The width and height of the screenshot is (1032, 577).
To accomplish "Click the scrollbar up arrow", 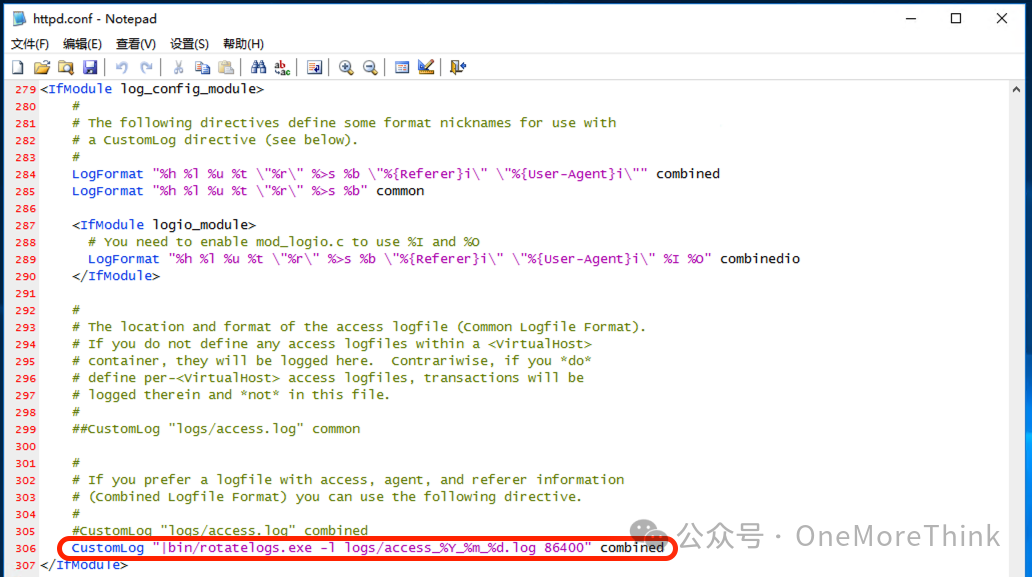I will click(x=1016, y=89).
